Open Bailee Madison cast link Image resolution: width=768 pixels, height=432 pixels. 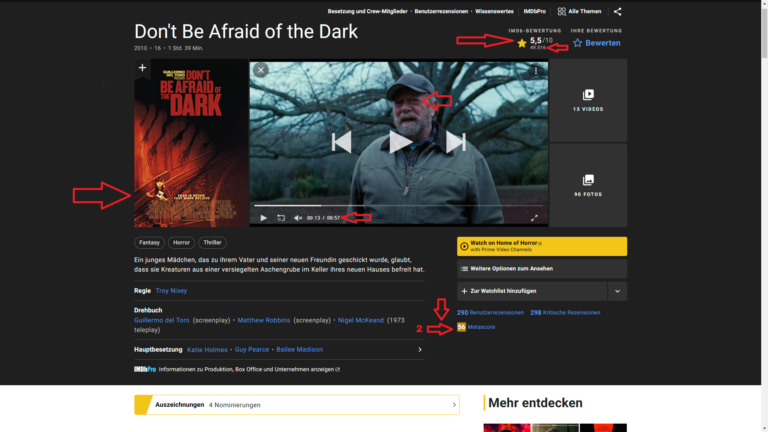tap(299, 350)
